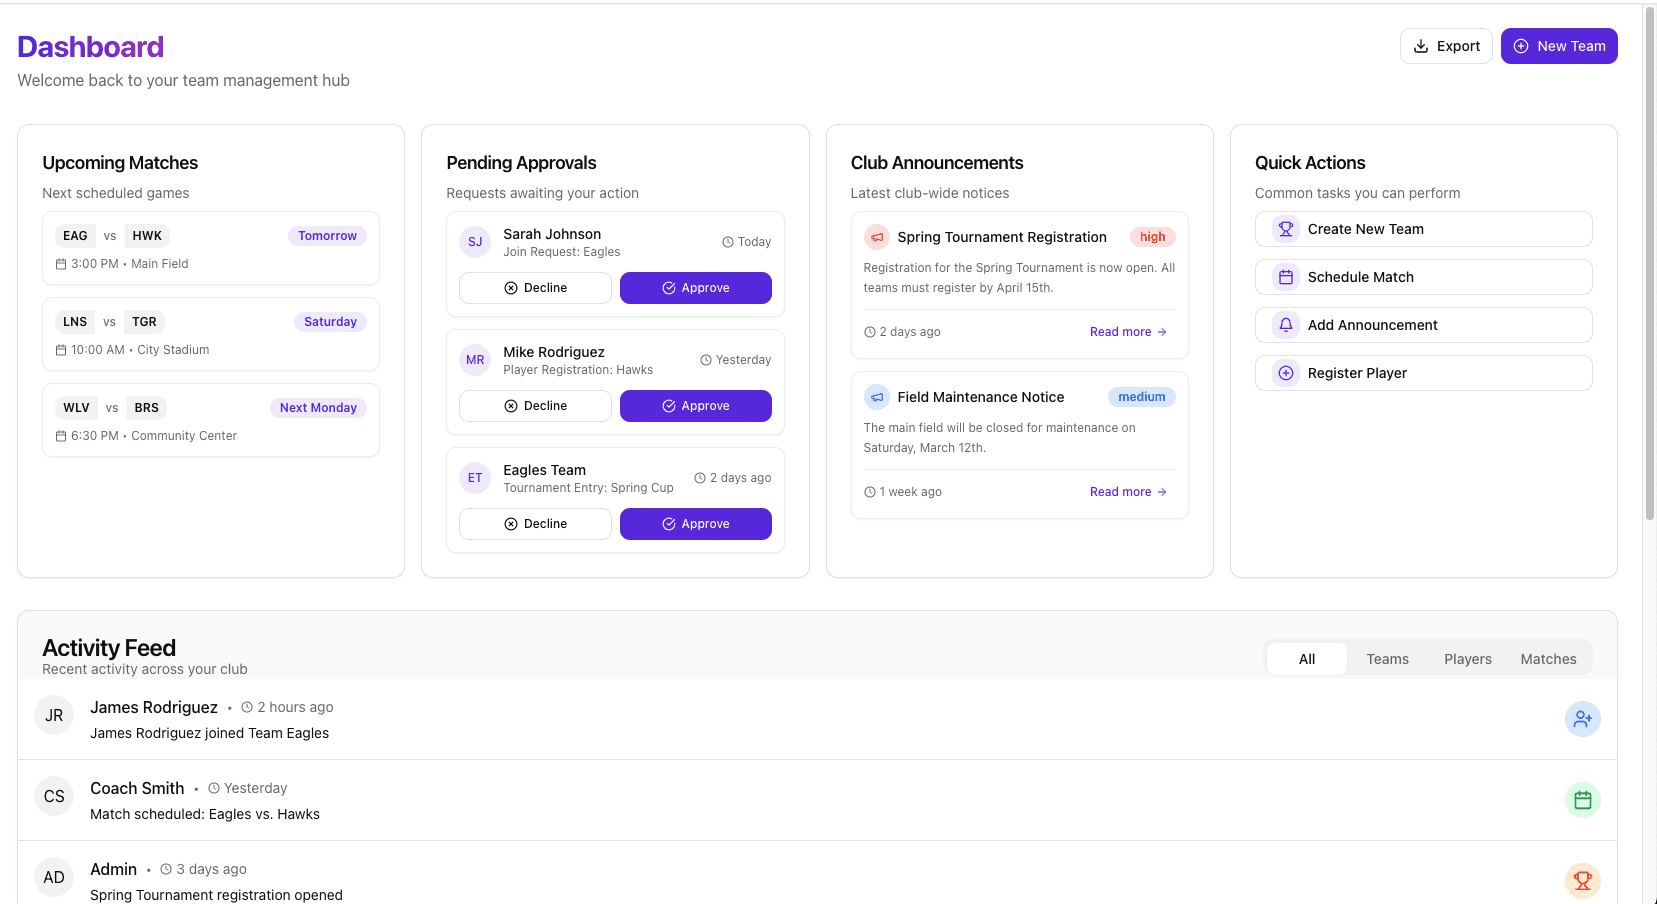Decline the Eagles Team tournament entry

click(x=535, y=523)
